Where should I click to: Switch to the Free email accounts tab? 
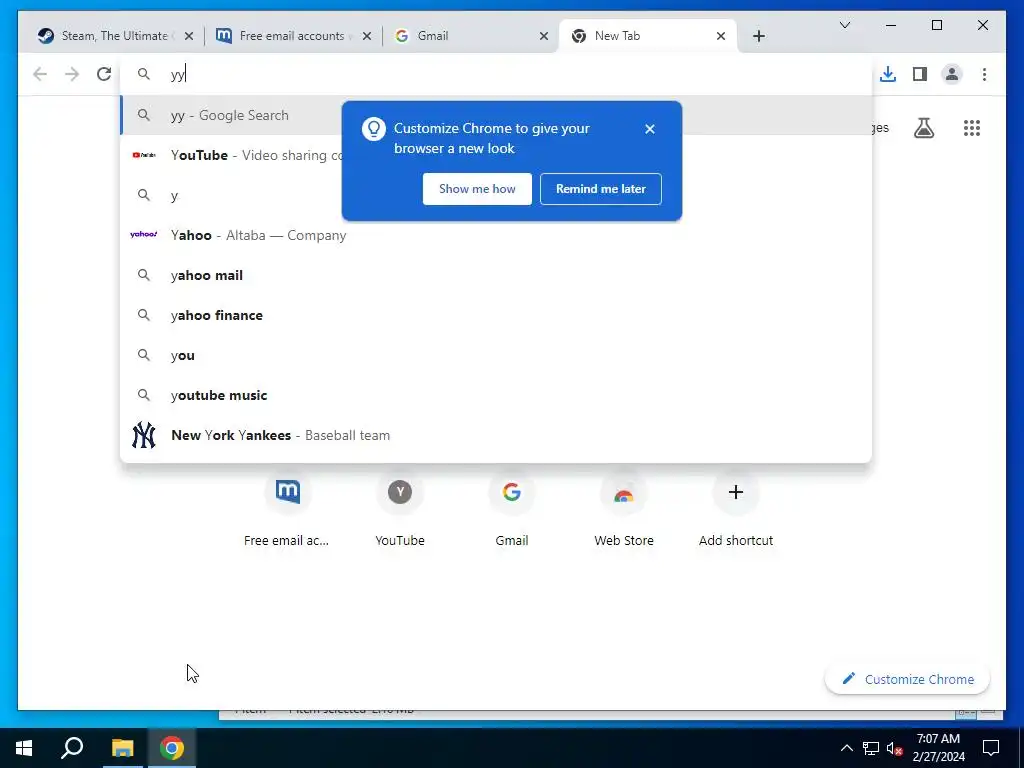tap(292, 36)
